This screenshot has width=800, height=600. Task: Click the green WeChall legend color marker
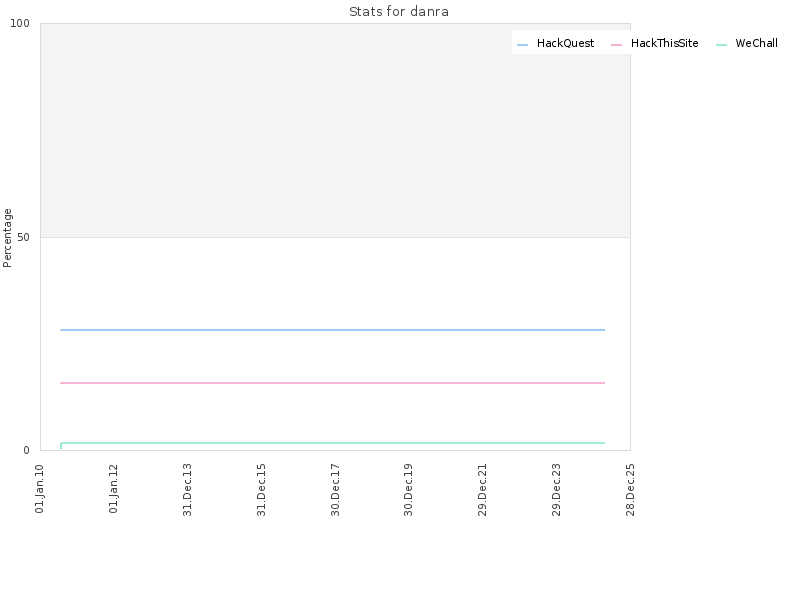tap(721, 45)
